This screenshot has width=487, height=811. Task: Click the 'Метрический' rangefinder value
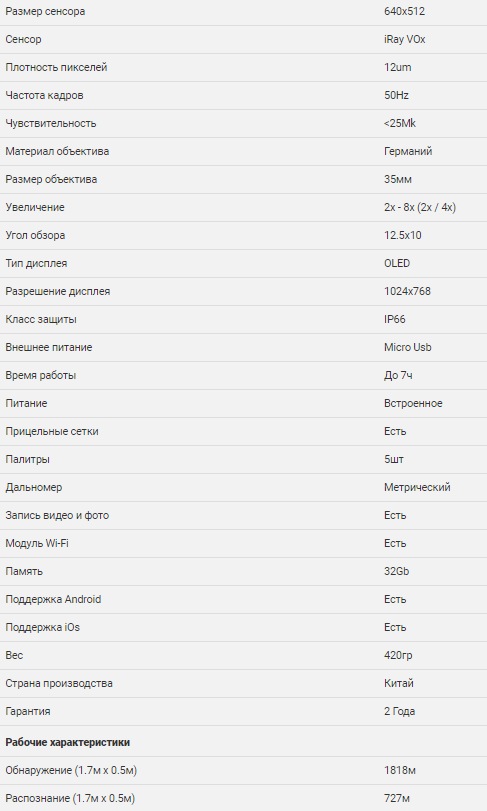pyautogui.click(x=417, y=487)
